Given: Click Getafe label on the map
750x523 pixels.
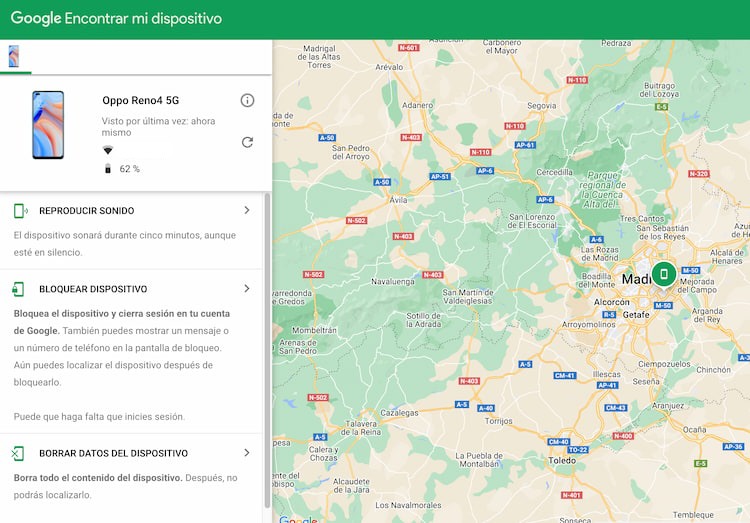Looking at the screenshot, I should point(636,315).
